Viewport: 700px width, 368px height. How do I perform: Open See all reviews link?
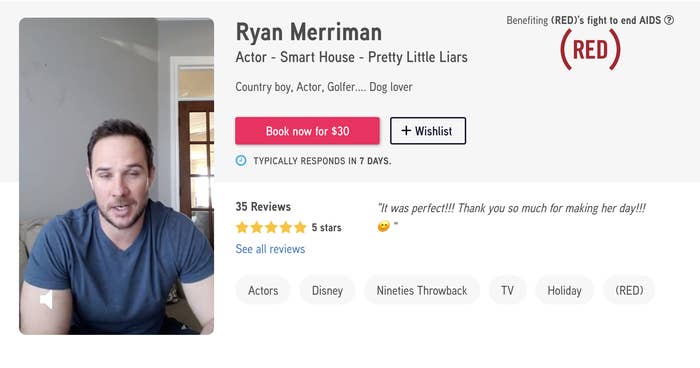coord(270,249)
